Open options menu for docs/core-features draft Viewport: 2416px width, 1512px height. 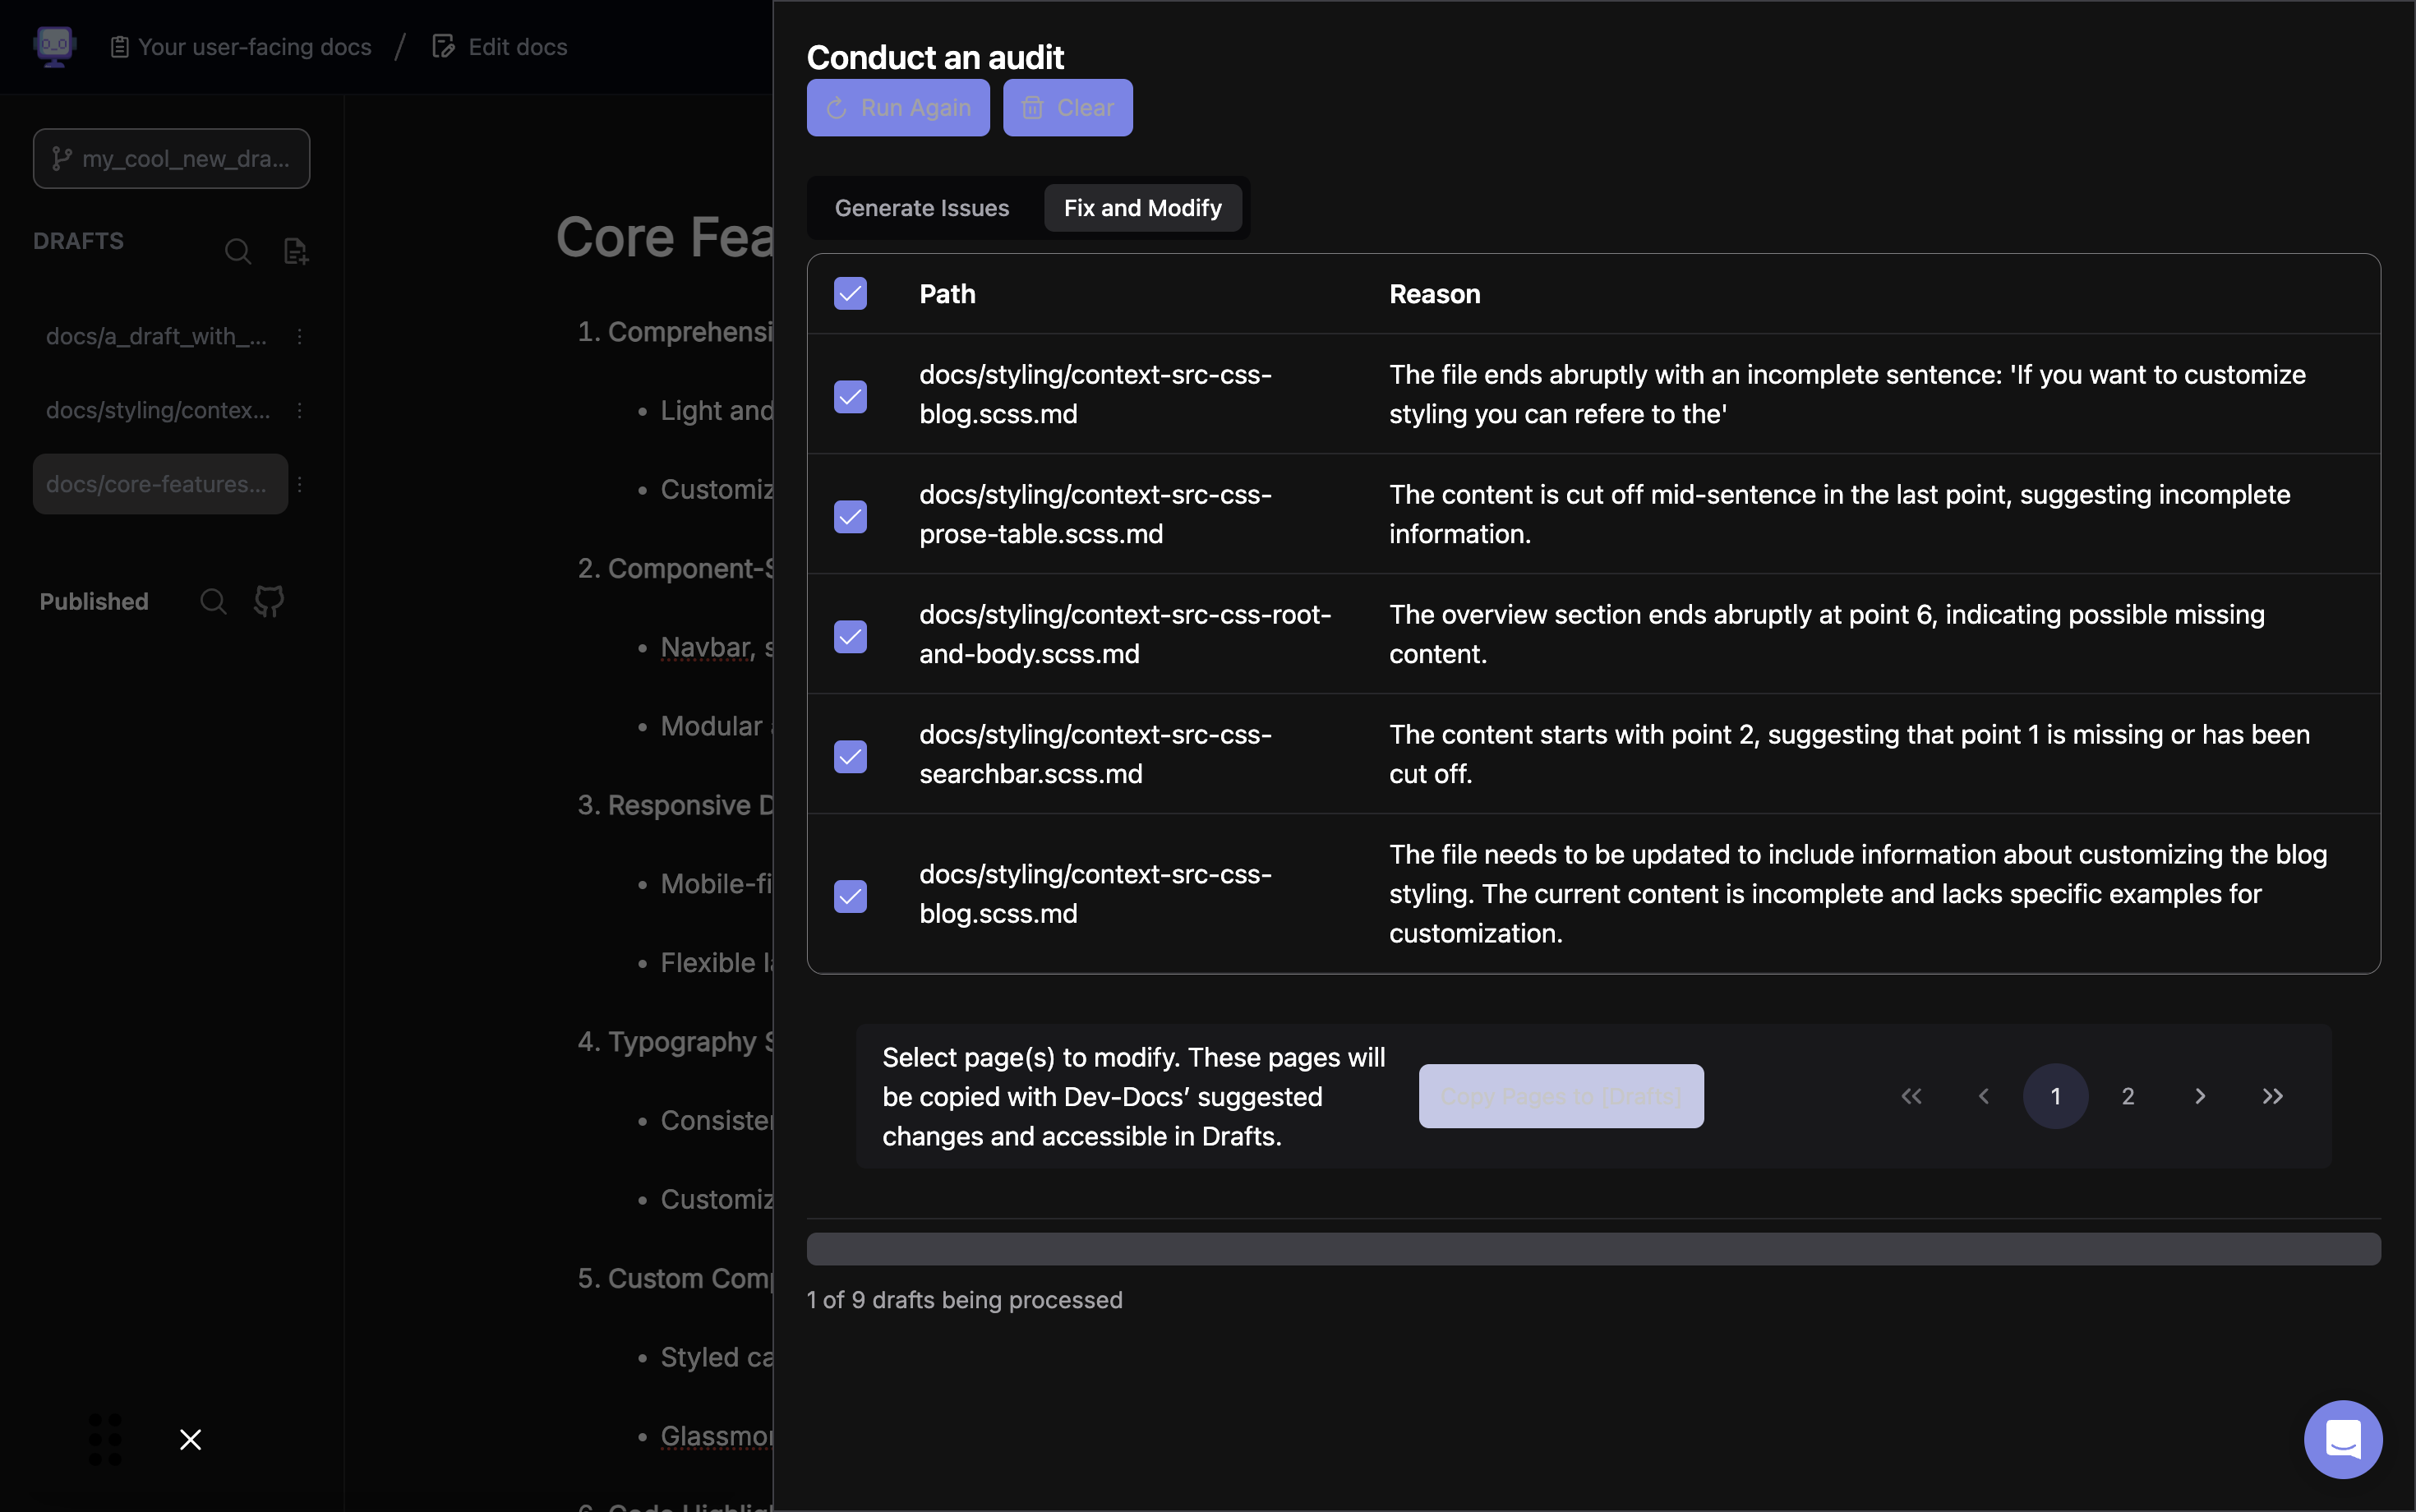coord(300,484)
